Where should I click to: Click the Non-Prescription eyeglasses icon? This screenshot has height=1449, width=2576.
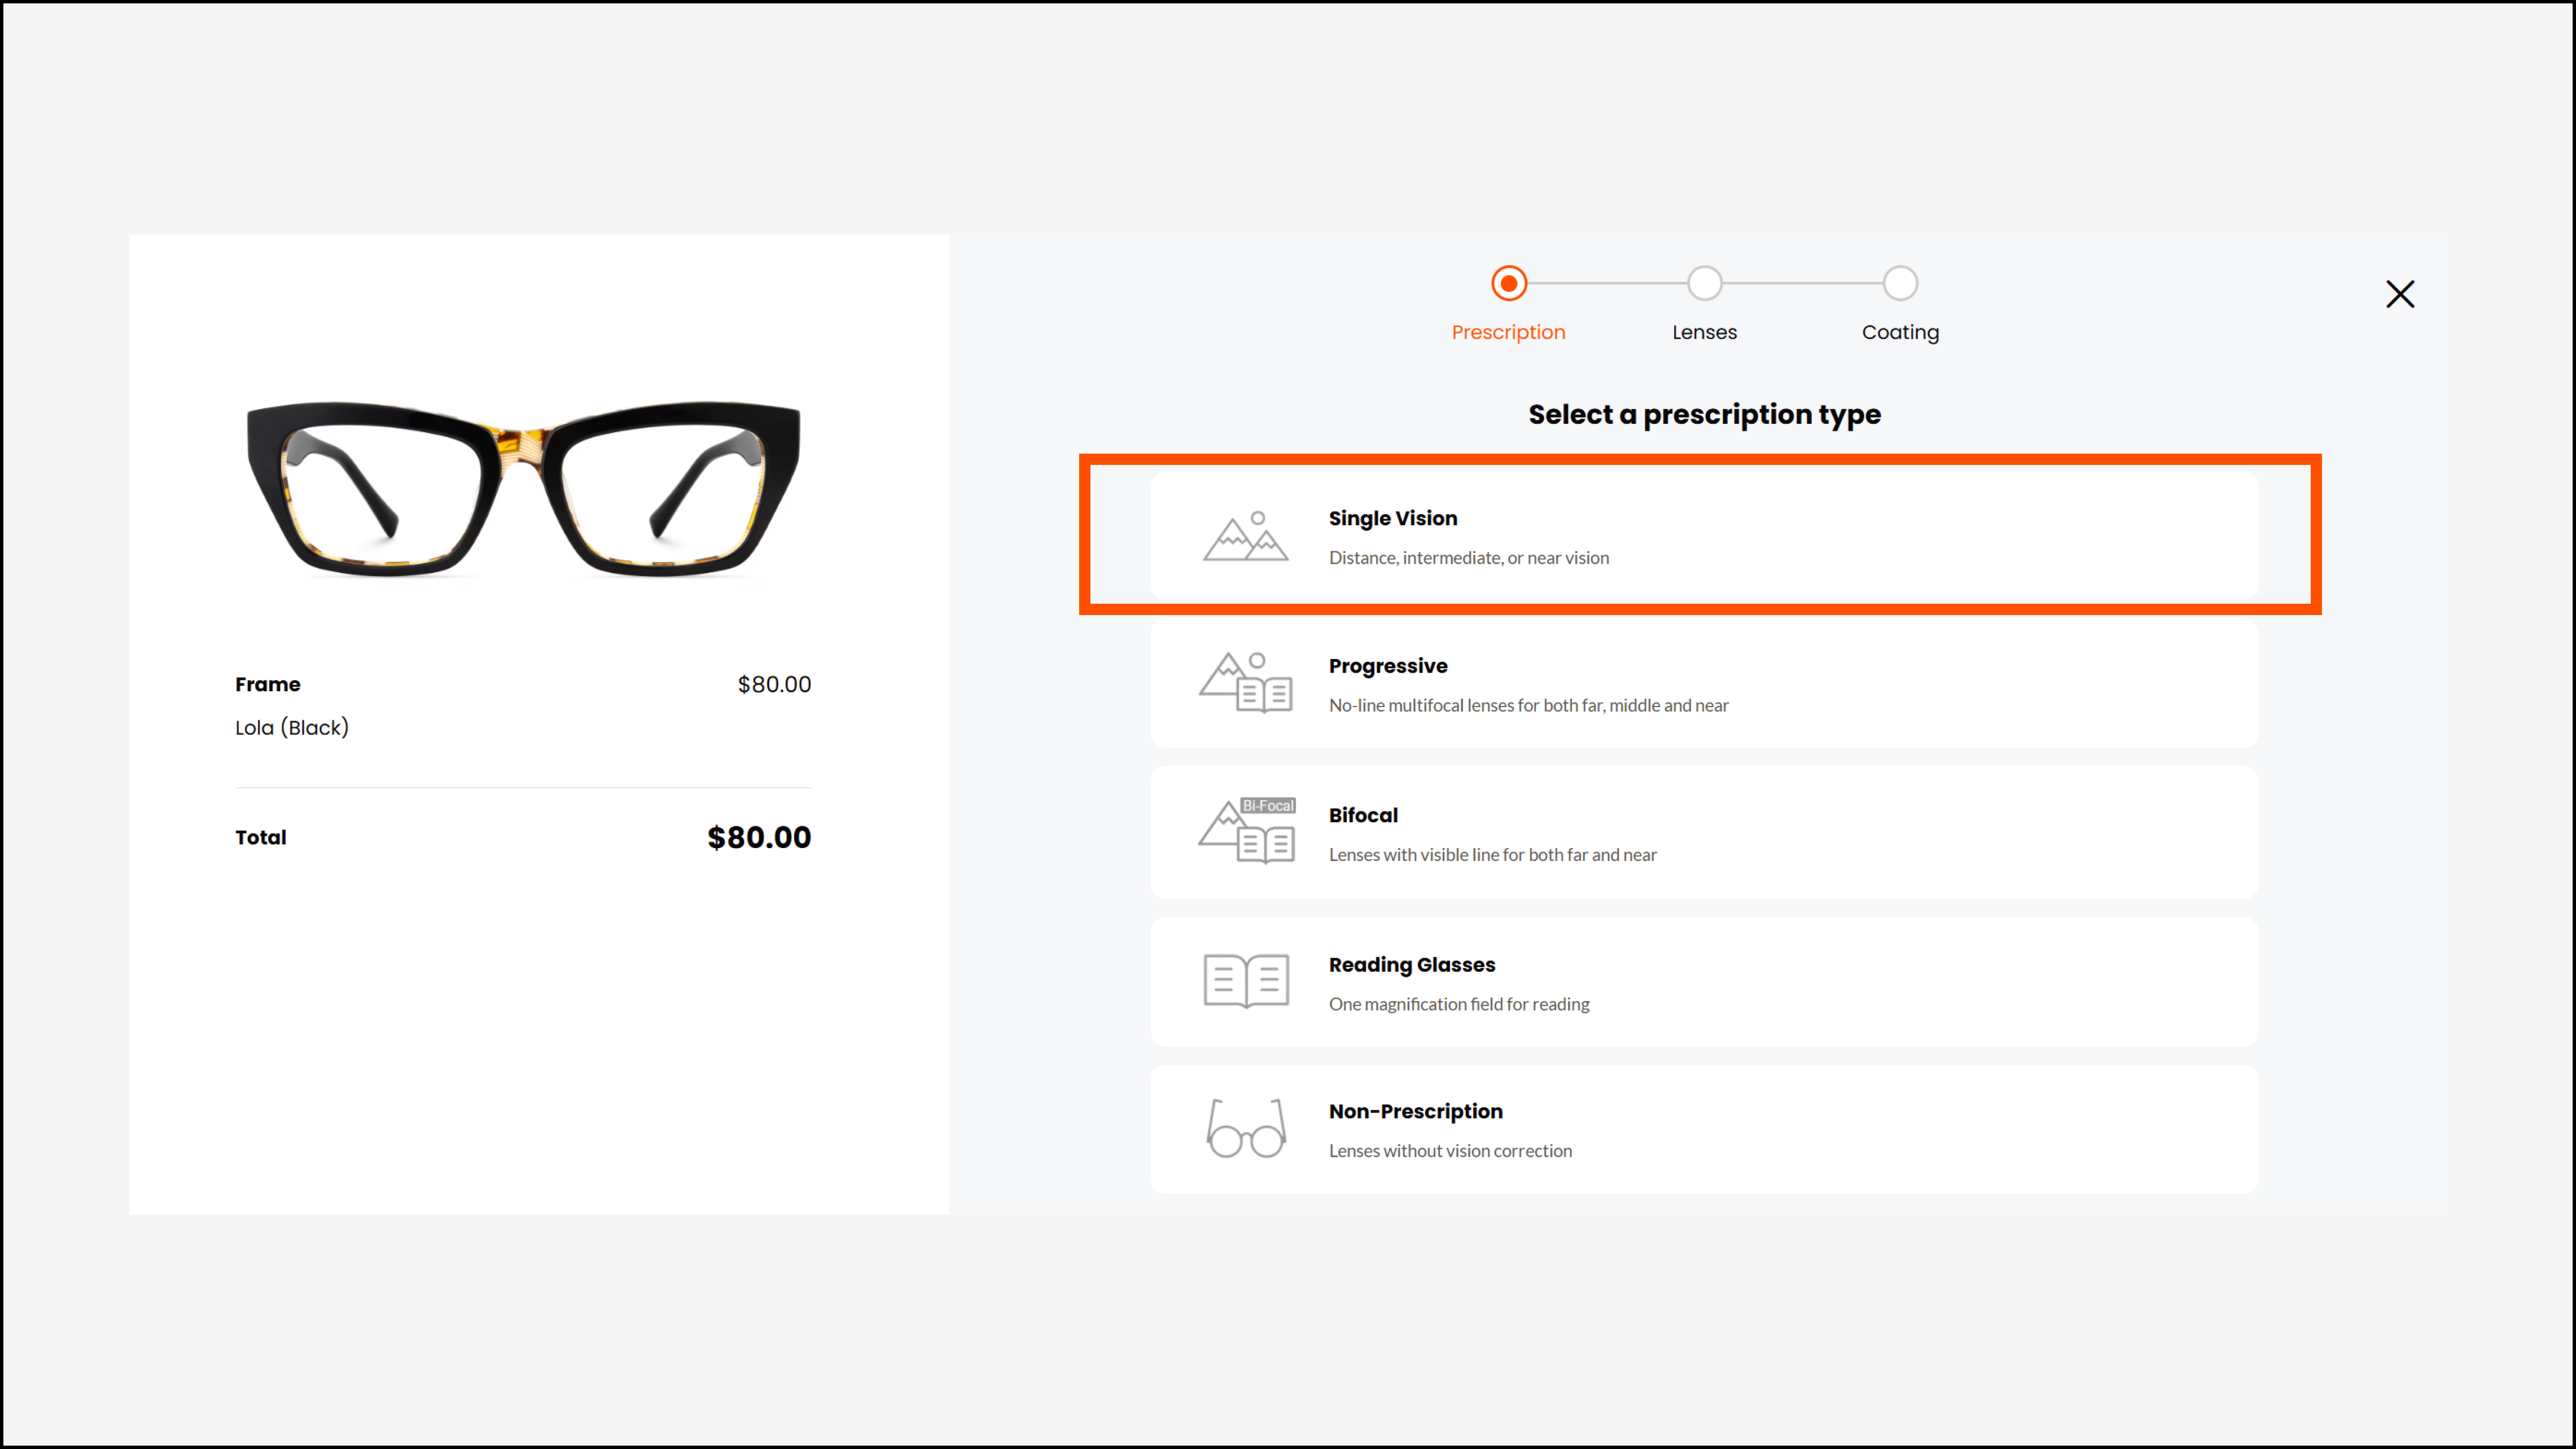1245,1129
